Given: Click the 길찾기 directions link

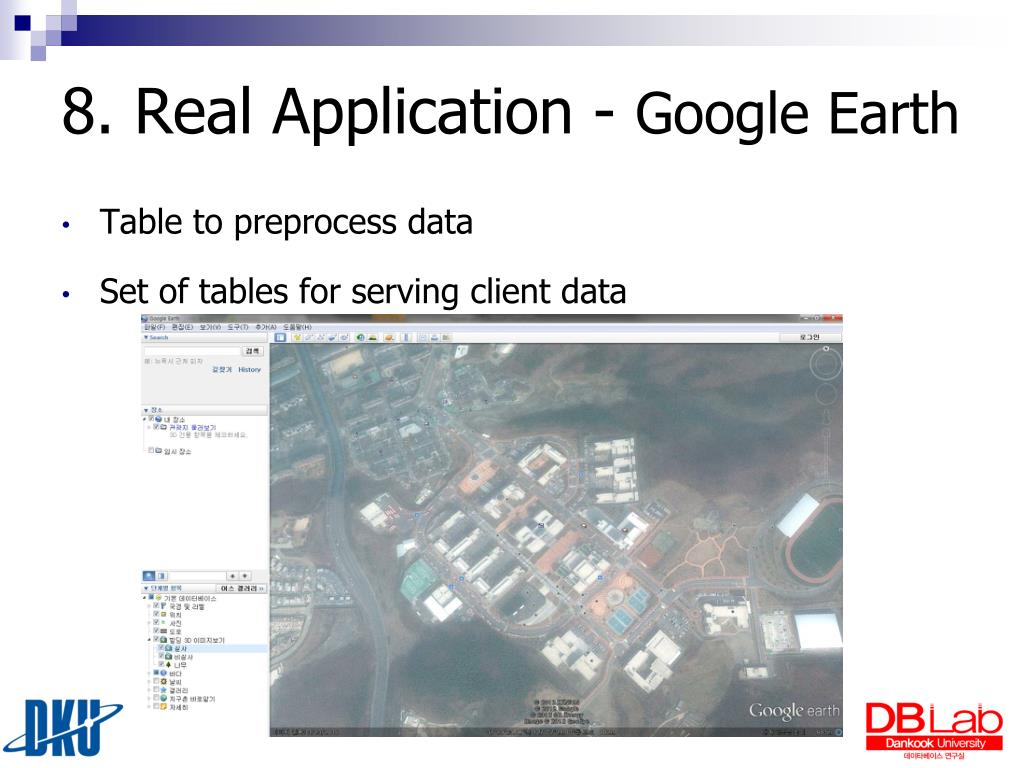Looking at the screenshot, I should (222, 370).
